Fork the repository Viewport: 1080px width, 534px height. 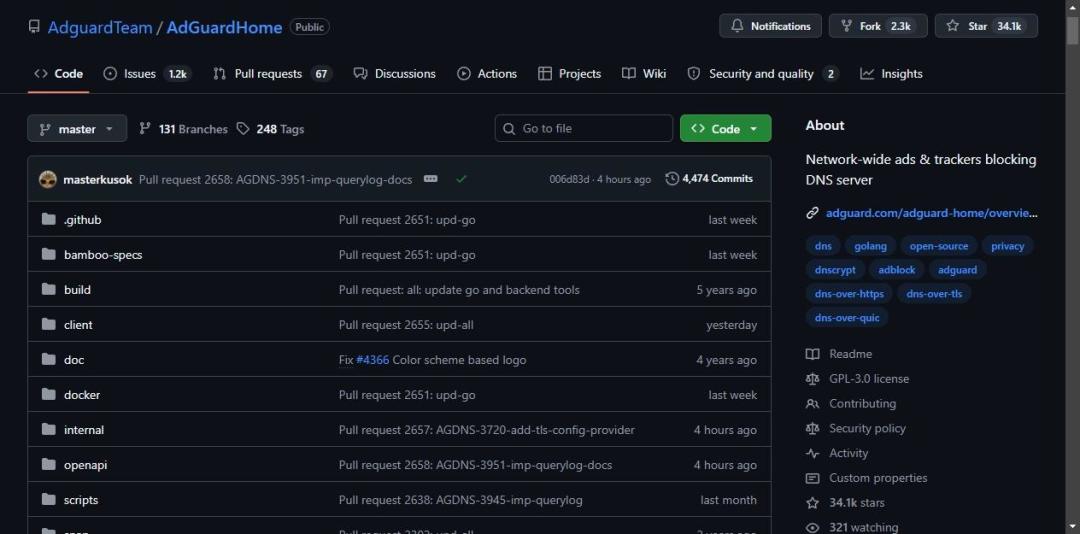tap(878, 26)
